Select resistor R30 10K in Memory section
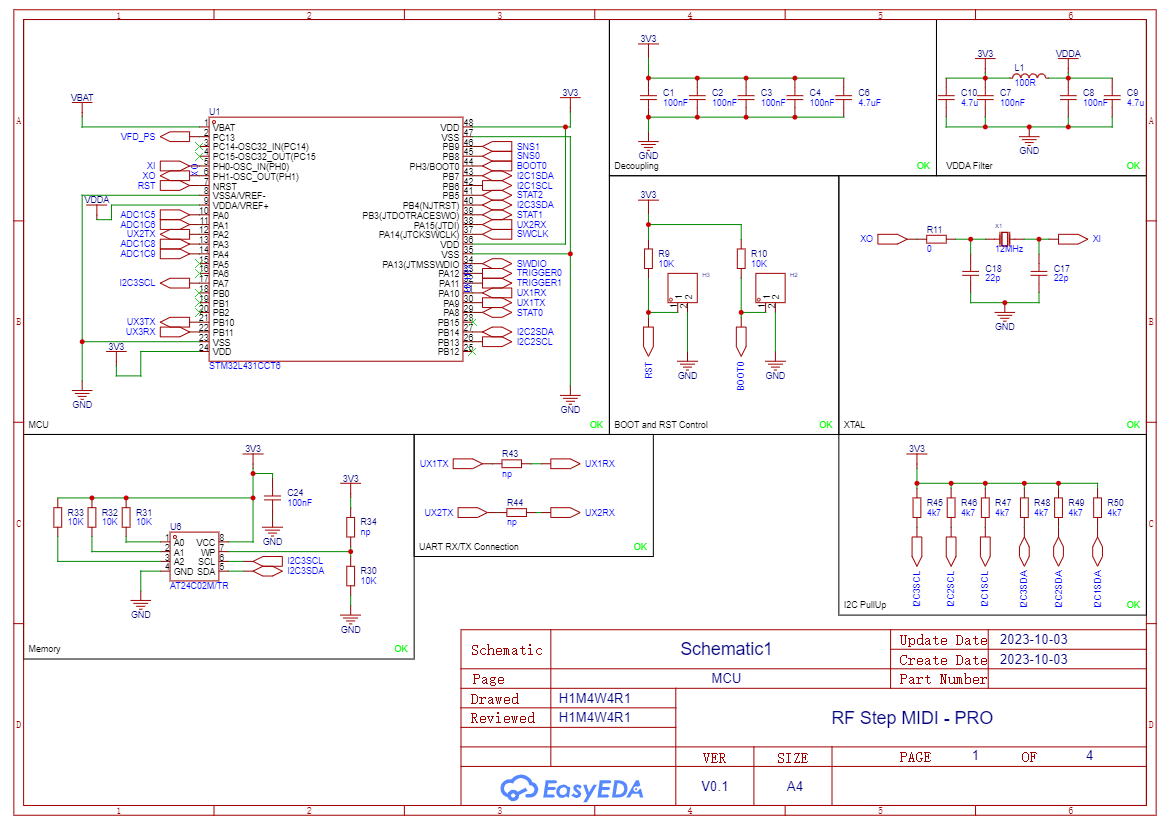The image size is (1170, 825). click(x=351, y=576)
